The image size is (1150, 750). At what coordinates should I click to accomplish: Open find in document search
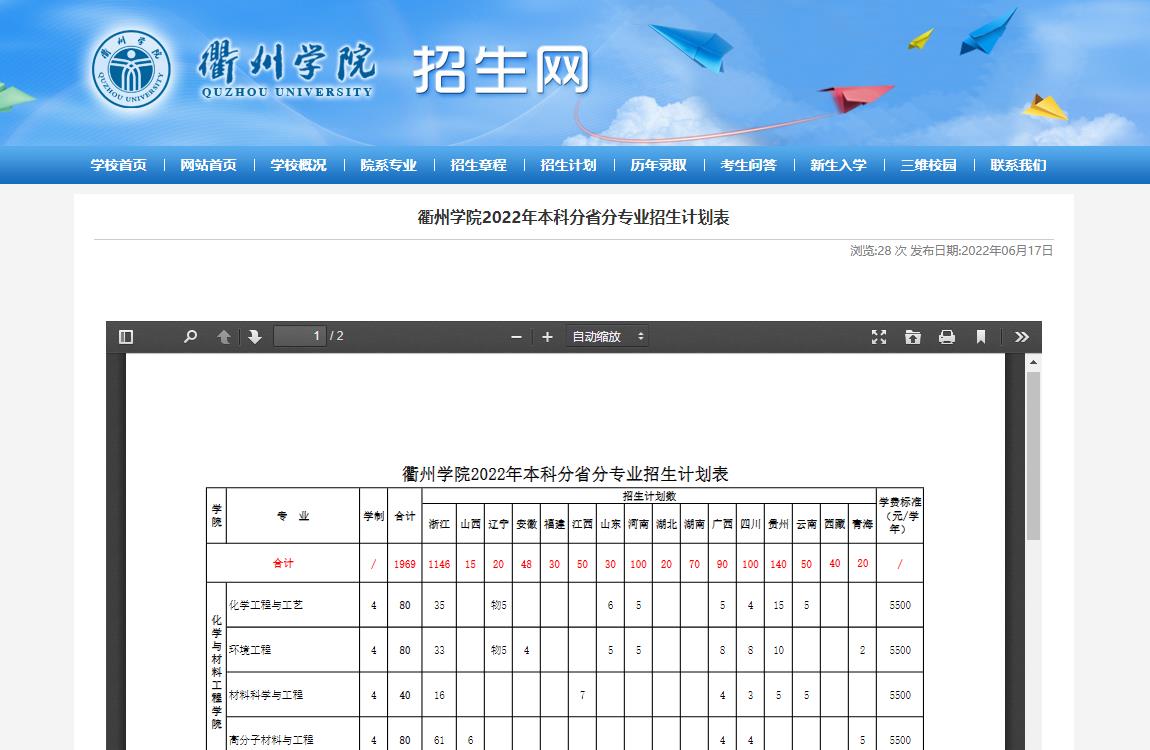(x=191, y=337)
